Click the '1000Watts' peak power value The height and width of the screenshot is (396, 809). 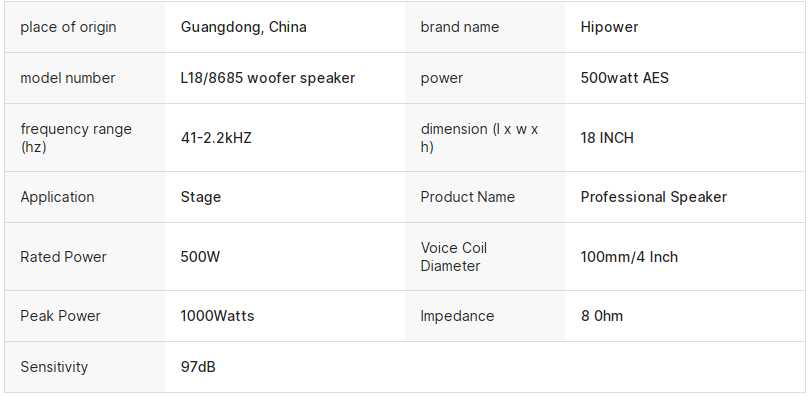(x=217, y=316)
